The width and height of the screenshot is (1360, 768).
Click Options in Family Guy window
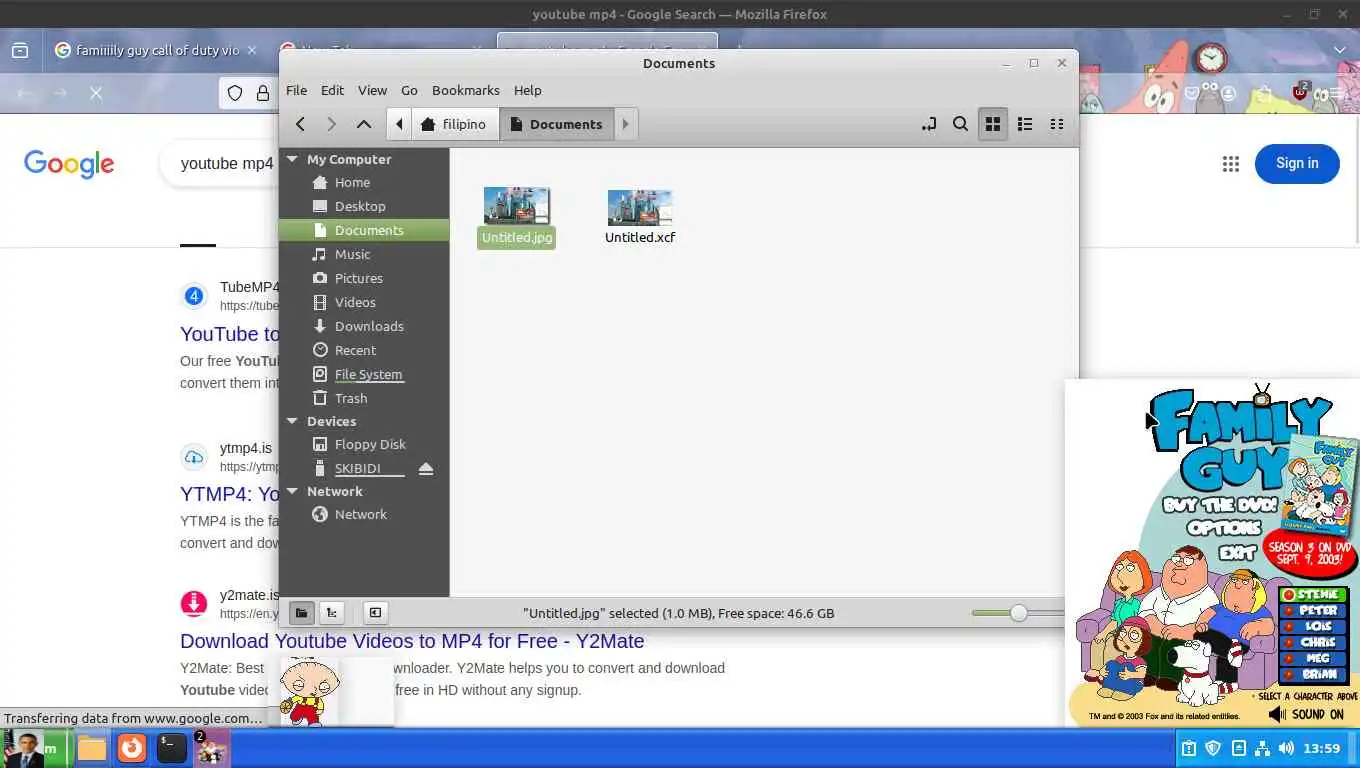click(x=1225, y=527)
